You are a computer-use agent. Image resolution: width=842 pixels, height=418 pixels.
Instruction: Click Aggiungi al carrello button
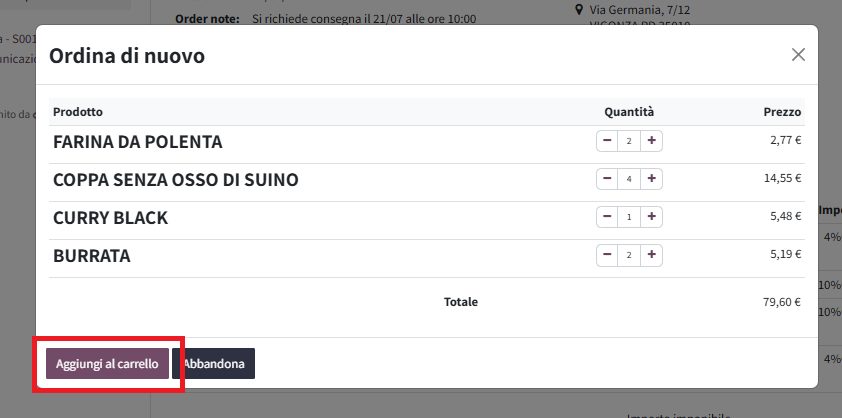(x=107, y=364)
